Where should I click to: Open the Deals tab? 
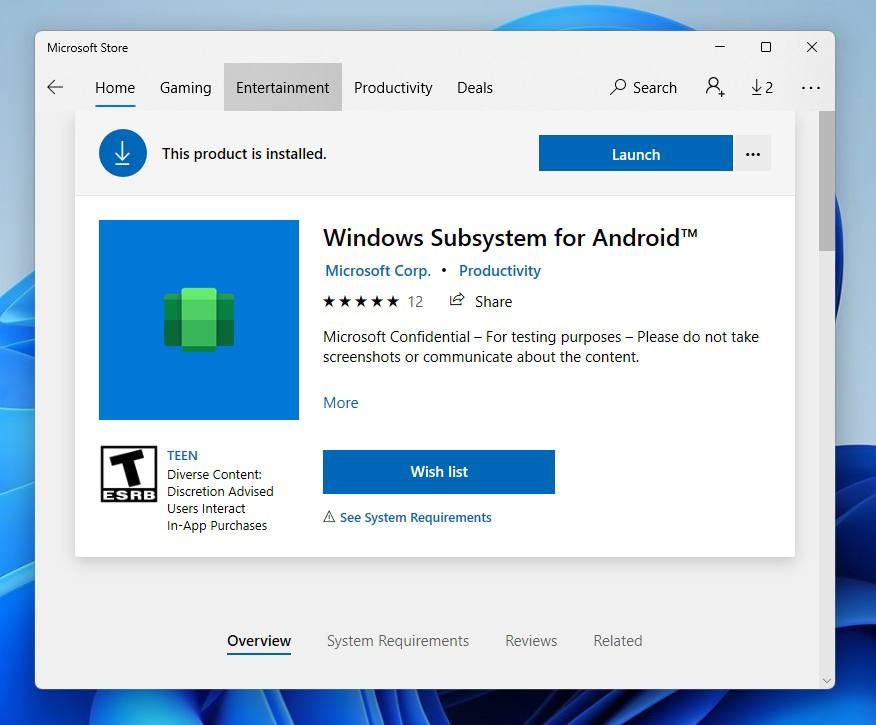(475, 88)
